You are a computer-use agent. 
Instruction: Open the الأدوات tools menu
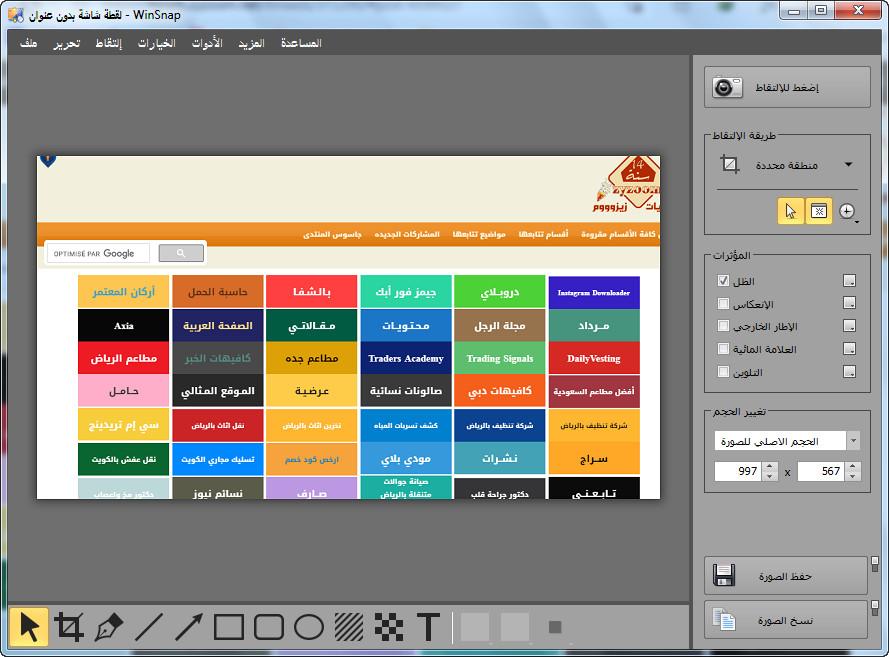207,43
